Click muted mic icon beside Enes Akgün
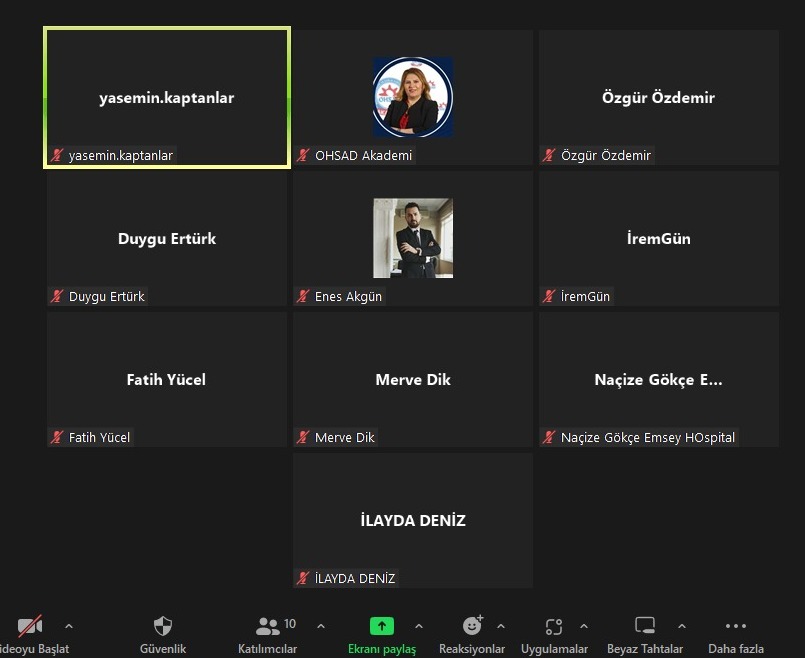 pyautogui.click(x=303, y=296)
